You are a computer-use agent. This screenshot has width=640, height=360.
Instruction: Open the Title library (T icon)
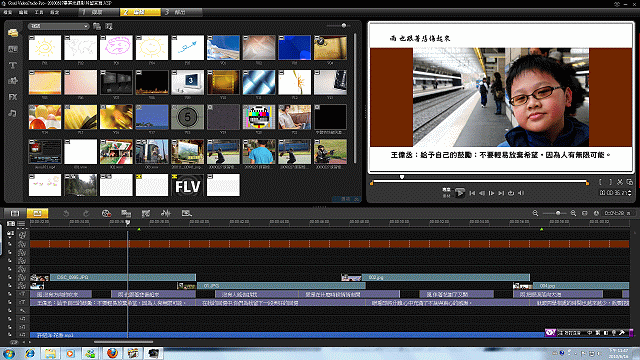point(13,65)
